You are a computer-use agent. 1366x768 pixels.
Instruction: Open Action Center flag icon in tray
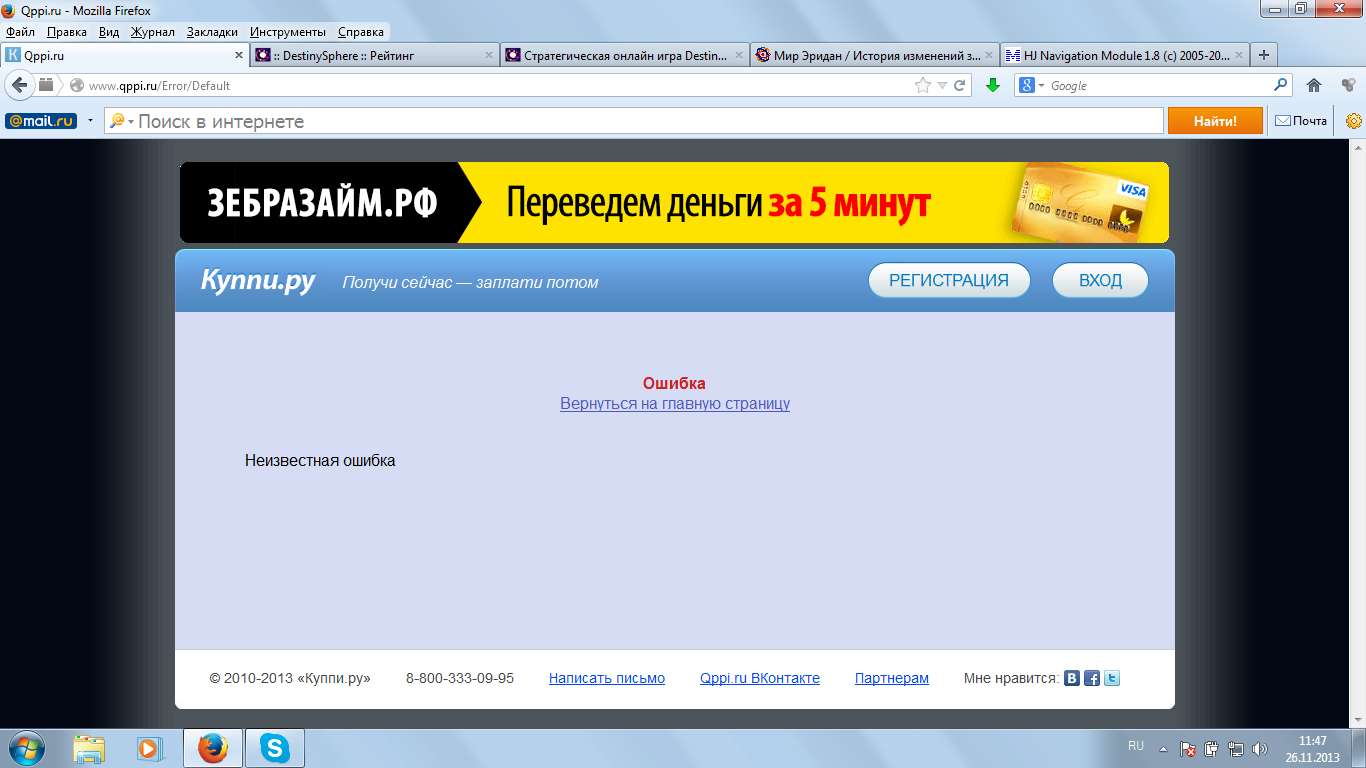[x=1188, y=747]
